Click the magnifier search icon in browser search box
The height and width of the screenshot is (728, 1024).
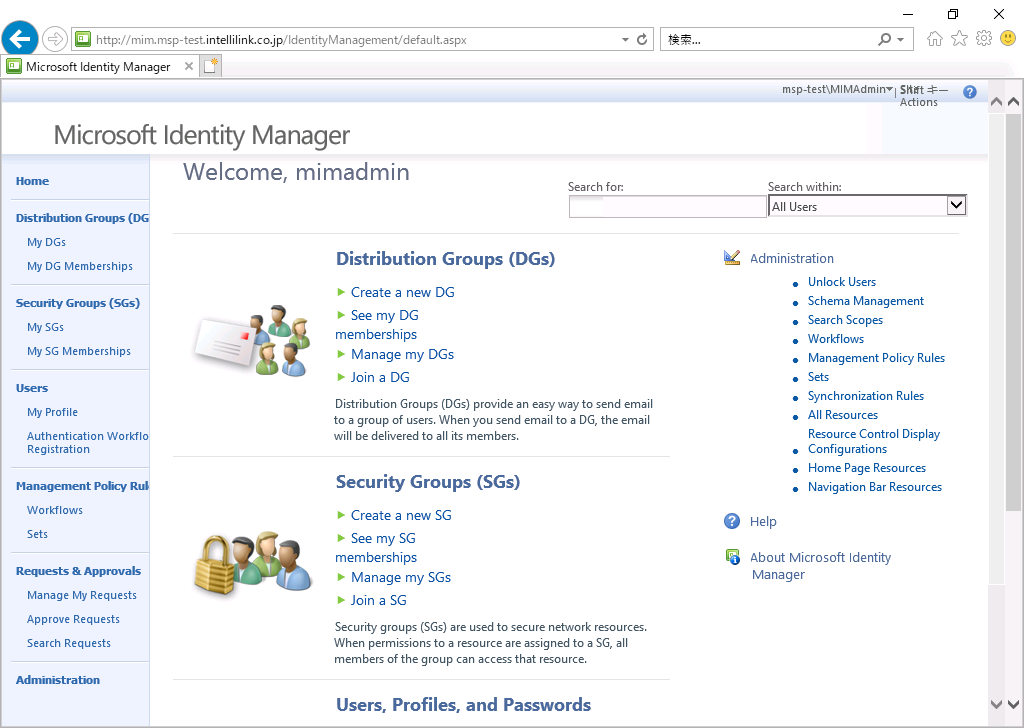pos(885,39)
